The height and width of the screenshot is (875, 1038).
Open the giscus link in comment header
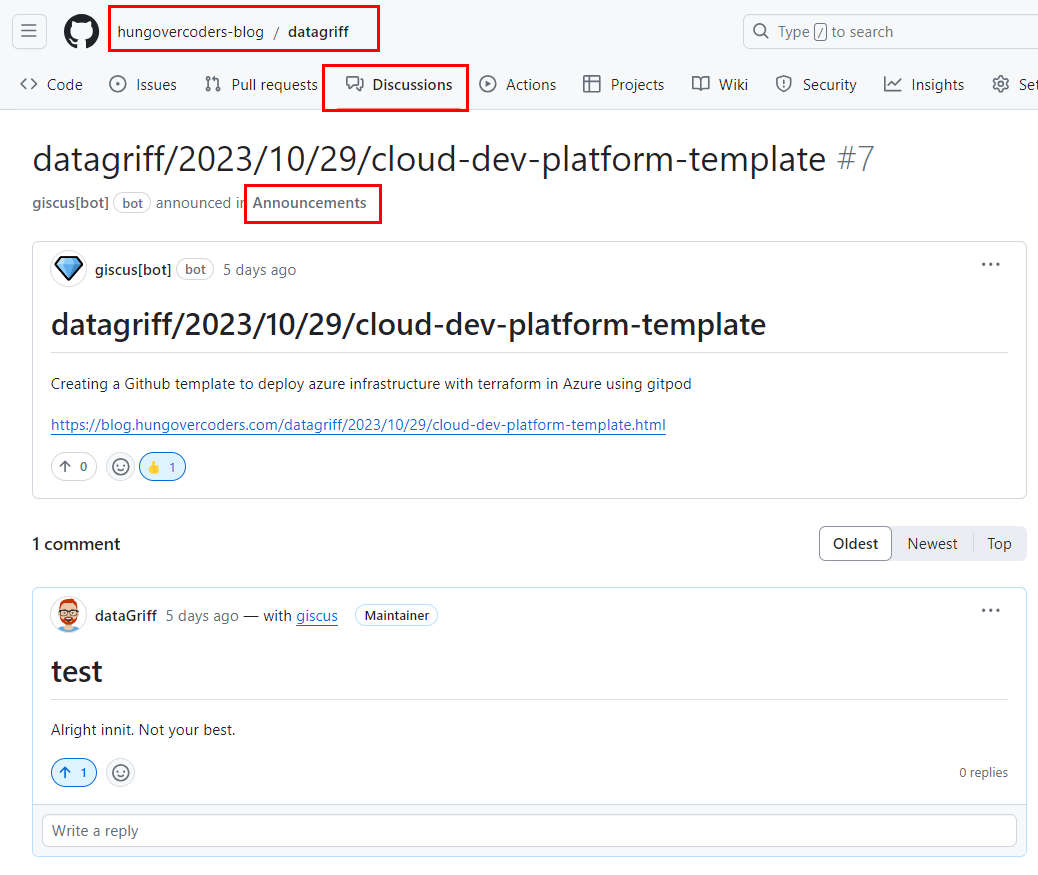click(316, 616)
